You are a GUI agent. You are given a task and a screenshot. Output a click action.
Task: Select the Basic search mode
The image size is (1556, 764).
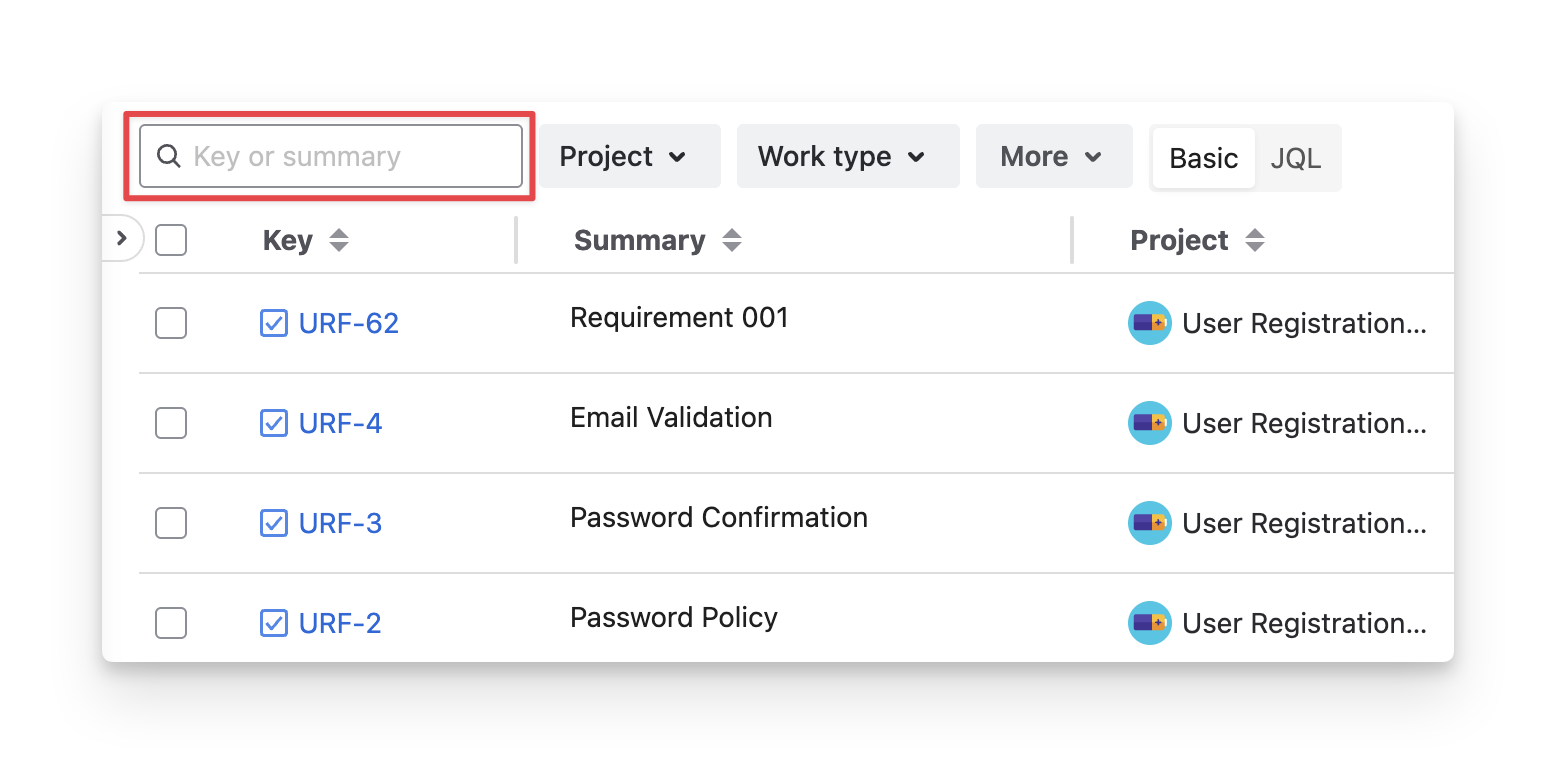pos(1203,158)
